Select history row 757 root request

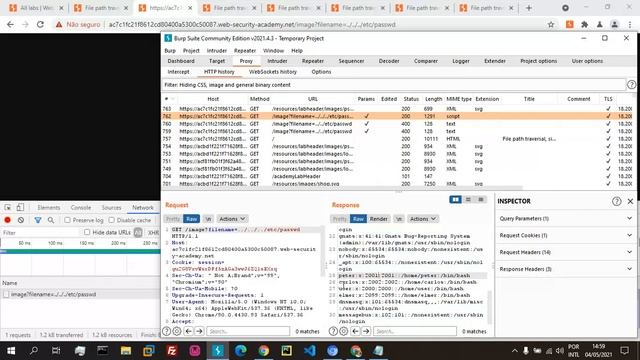(x=398, y=139)
